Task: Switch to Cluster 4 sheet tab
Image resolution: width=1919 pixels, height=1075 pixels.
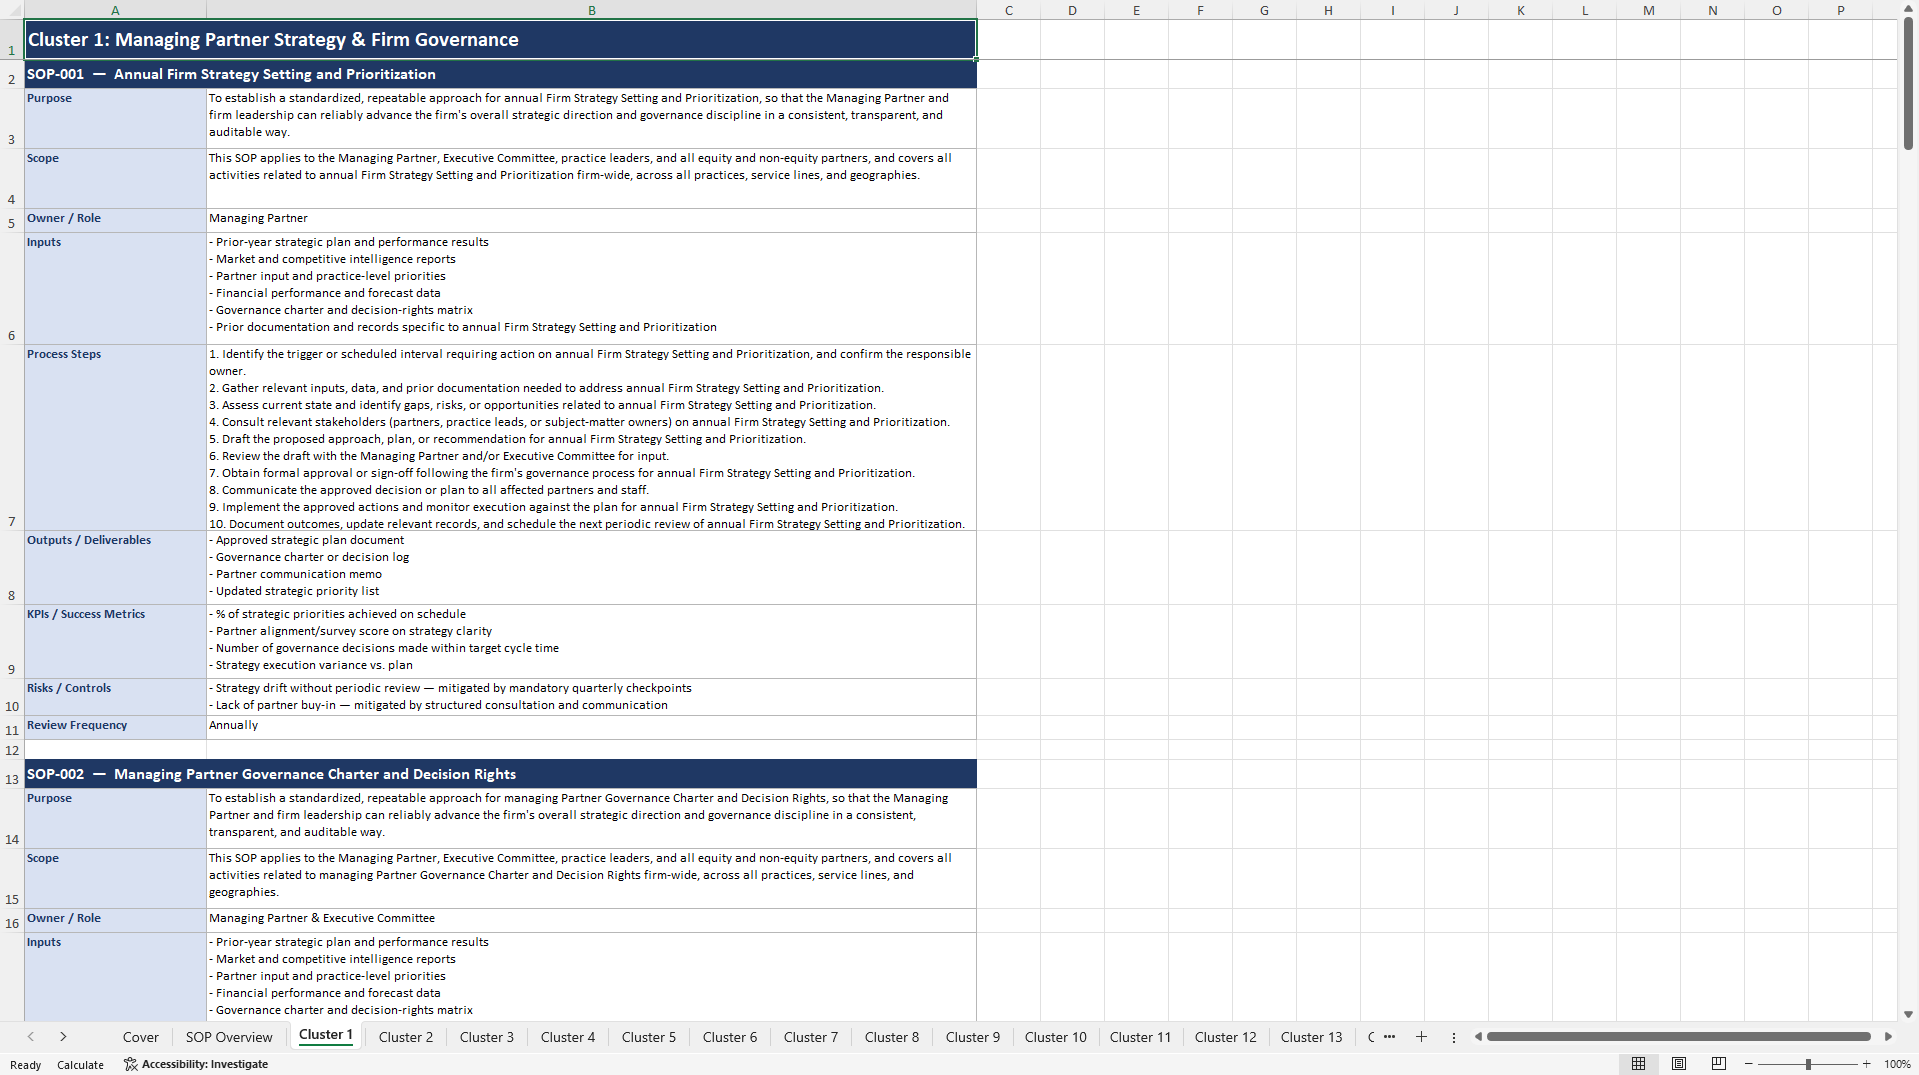Action: click(568, 1037)
